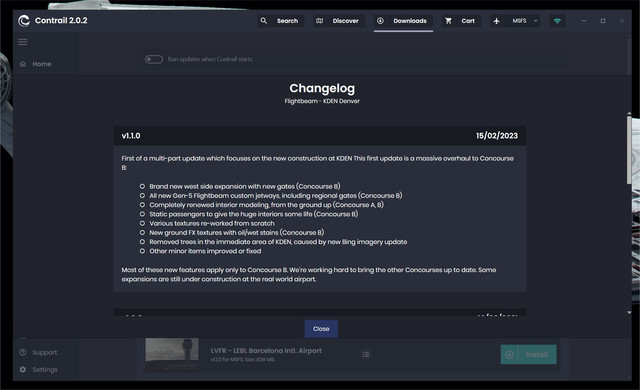
Task: Click 'Static passengers' changelog item
Action: [x=253, y=214]
